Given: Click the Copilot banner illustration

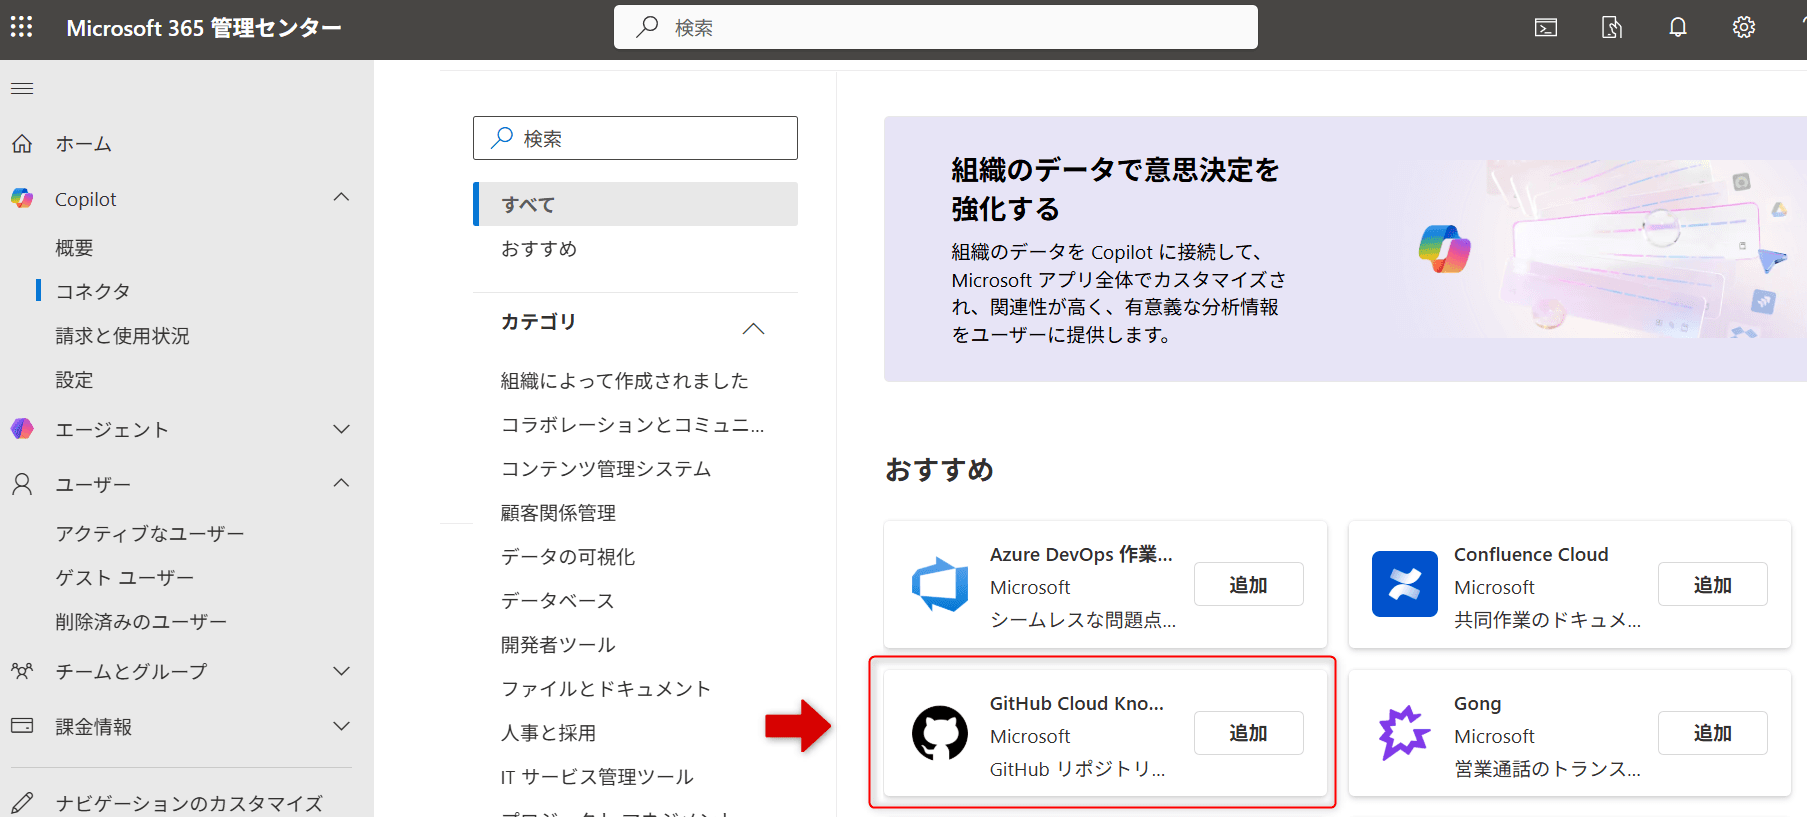Looking at the screenshot, I should click(1605, 249).
